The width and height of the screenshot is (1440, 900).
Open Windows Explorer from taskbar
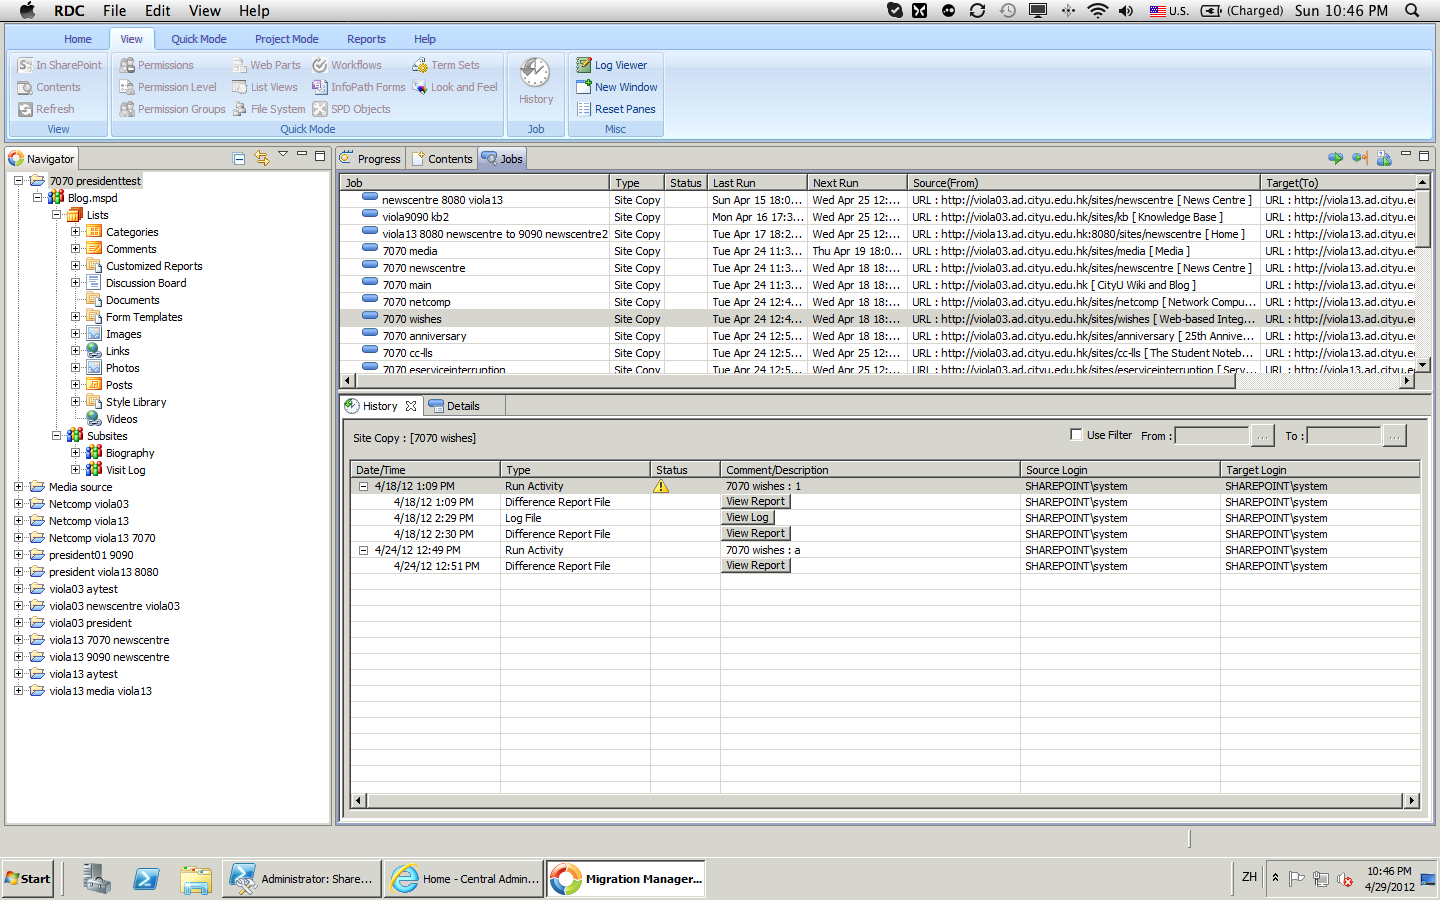(196, 879)
